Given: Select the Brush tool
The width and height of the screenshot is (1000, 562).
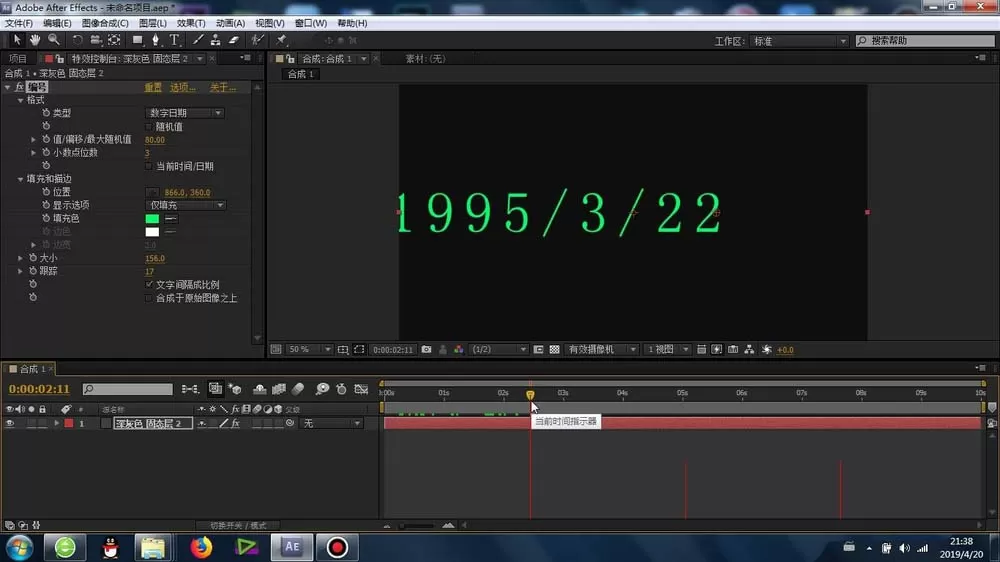Looking at the screenshot, I should coord(198,40).
